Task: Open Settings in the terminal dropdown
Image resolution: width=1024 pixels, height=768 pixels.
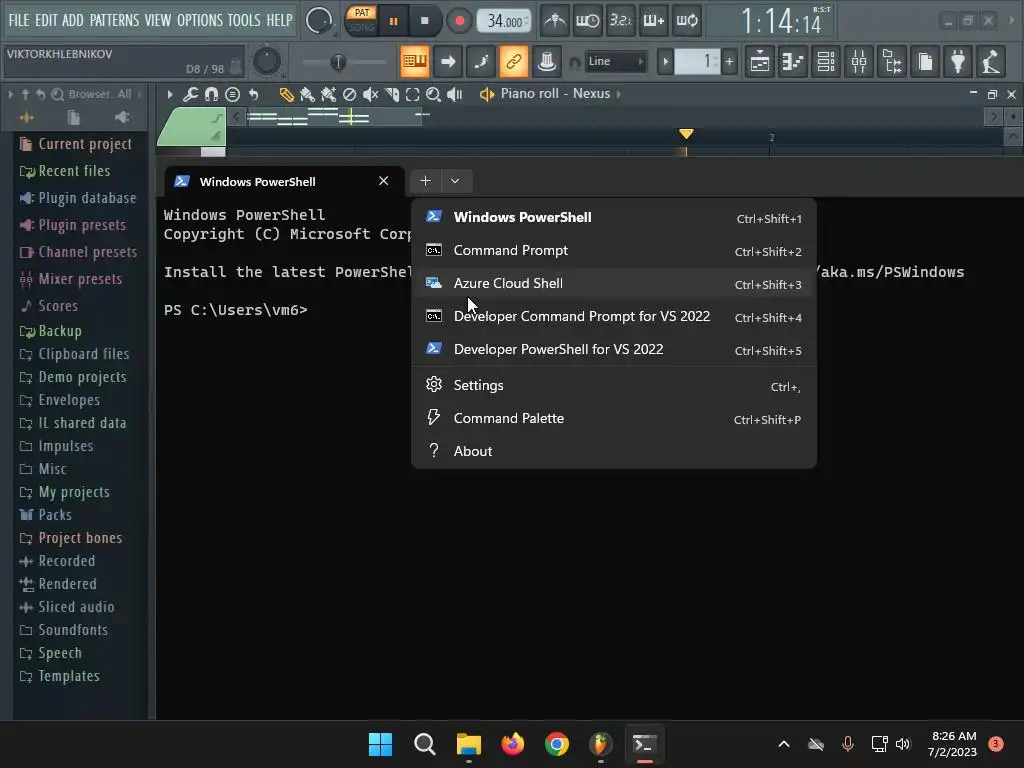Action: tap(614, 385)
